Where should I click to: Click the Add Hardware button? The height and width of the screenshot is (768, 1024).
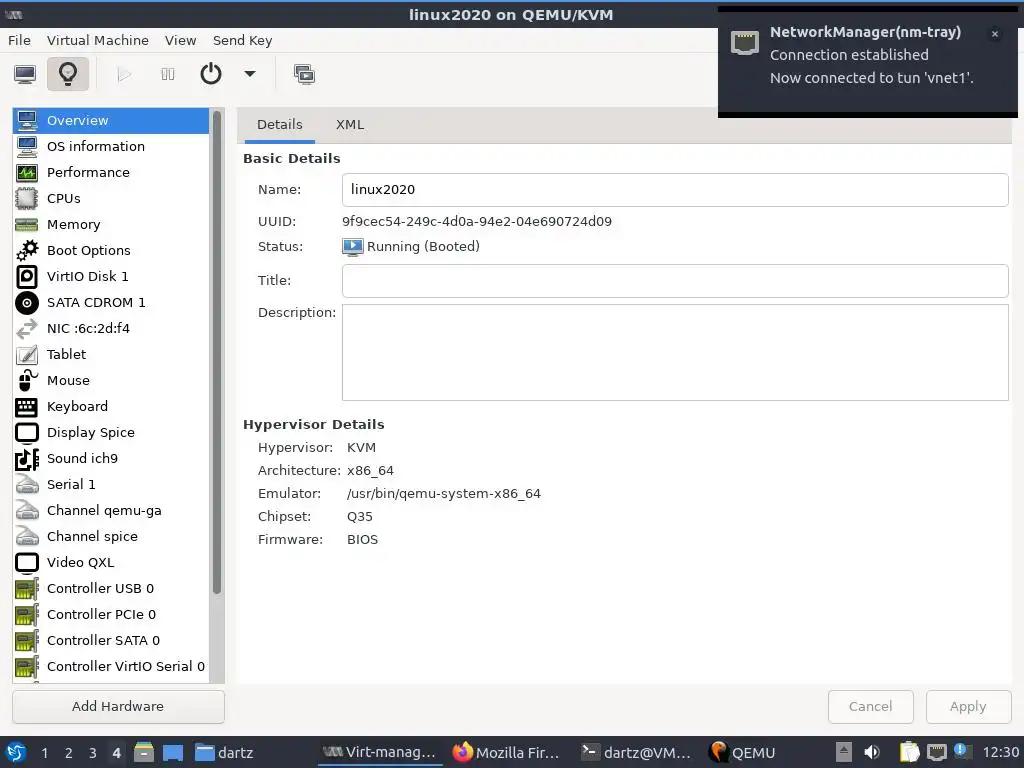(118, 707)
